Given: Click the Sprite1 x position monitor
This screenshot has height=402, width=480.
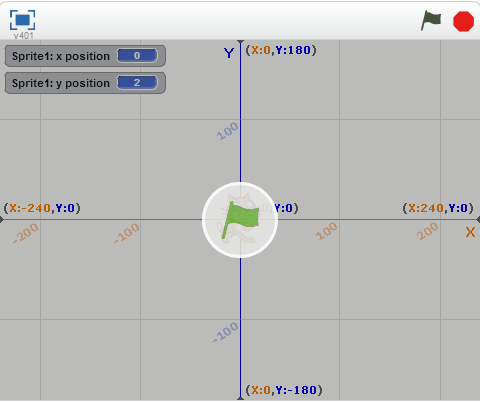Looking at the screenshot, I should [x=85, y=56].
